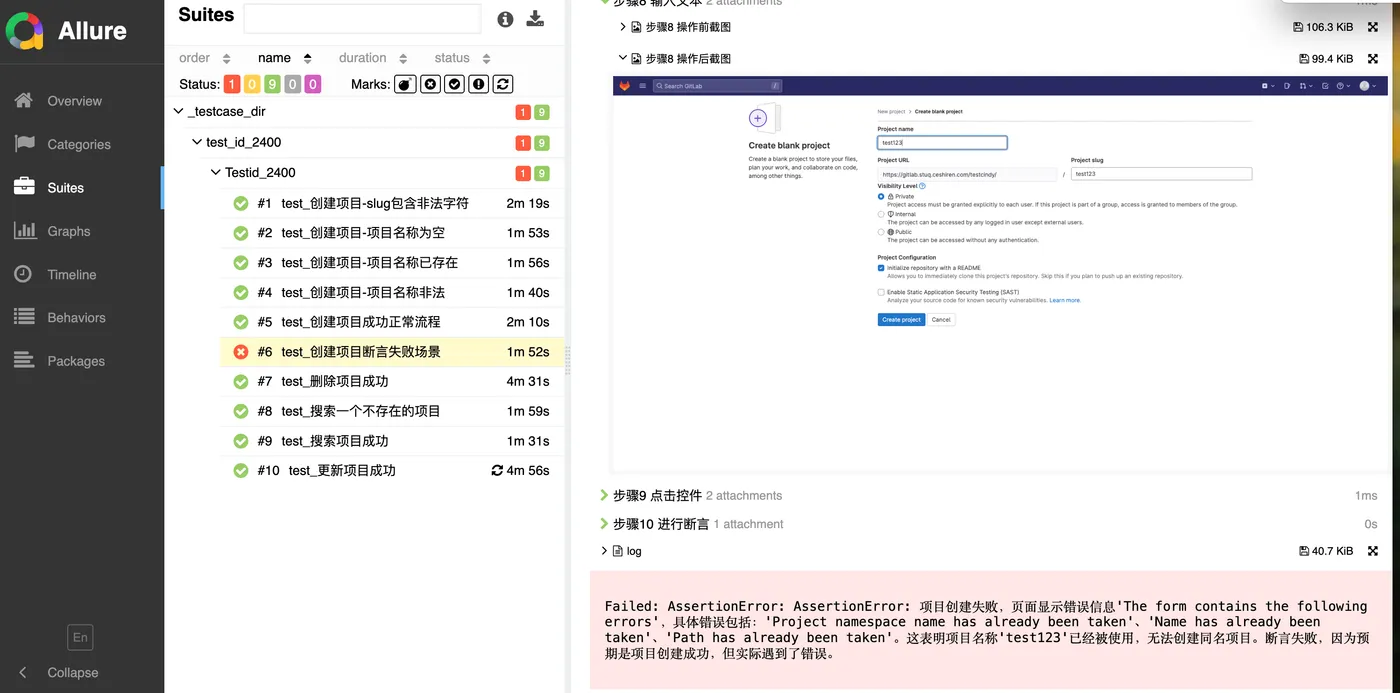Click the GitLab screenshot attachment image
The image size is (1400, 693).
[x=1000, y=273]
